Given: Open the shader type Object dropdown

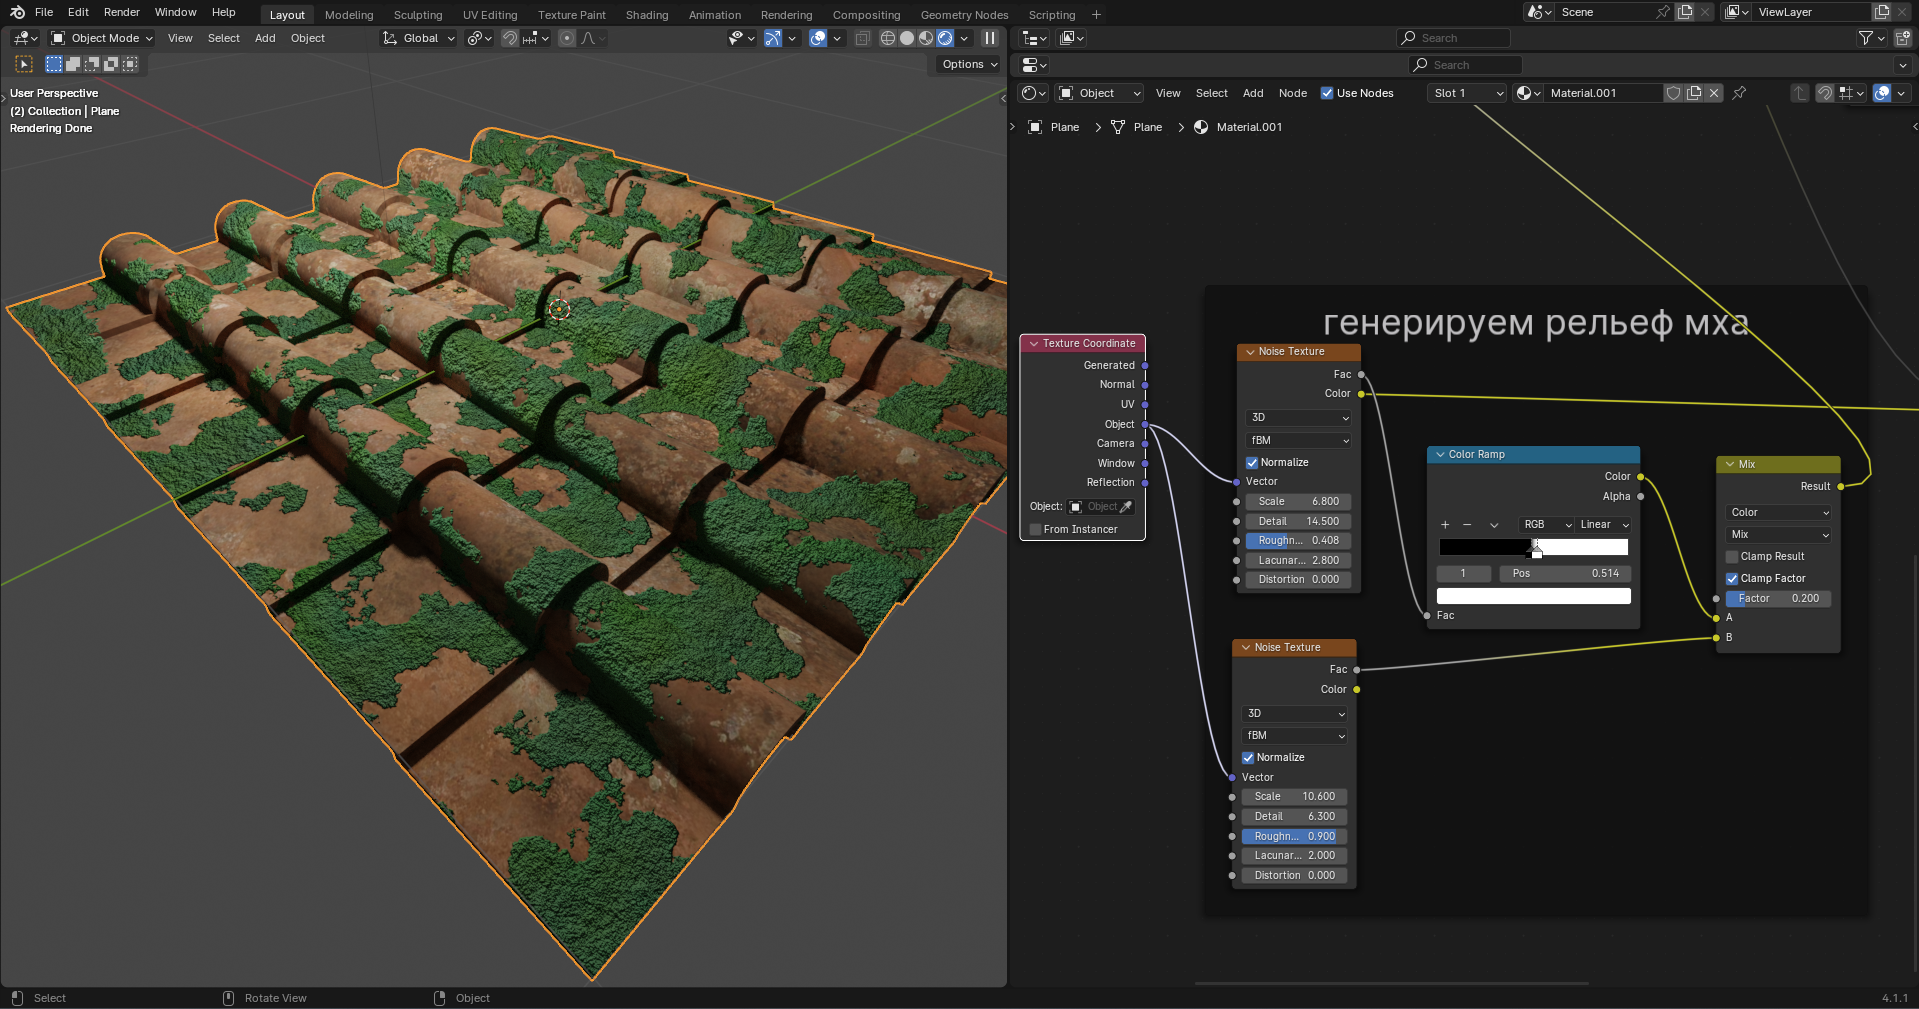Looking at the screenshot, I should tap(1100, 93).
